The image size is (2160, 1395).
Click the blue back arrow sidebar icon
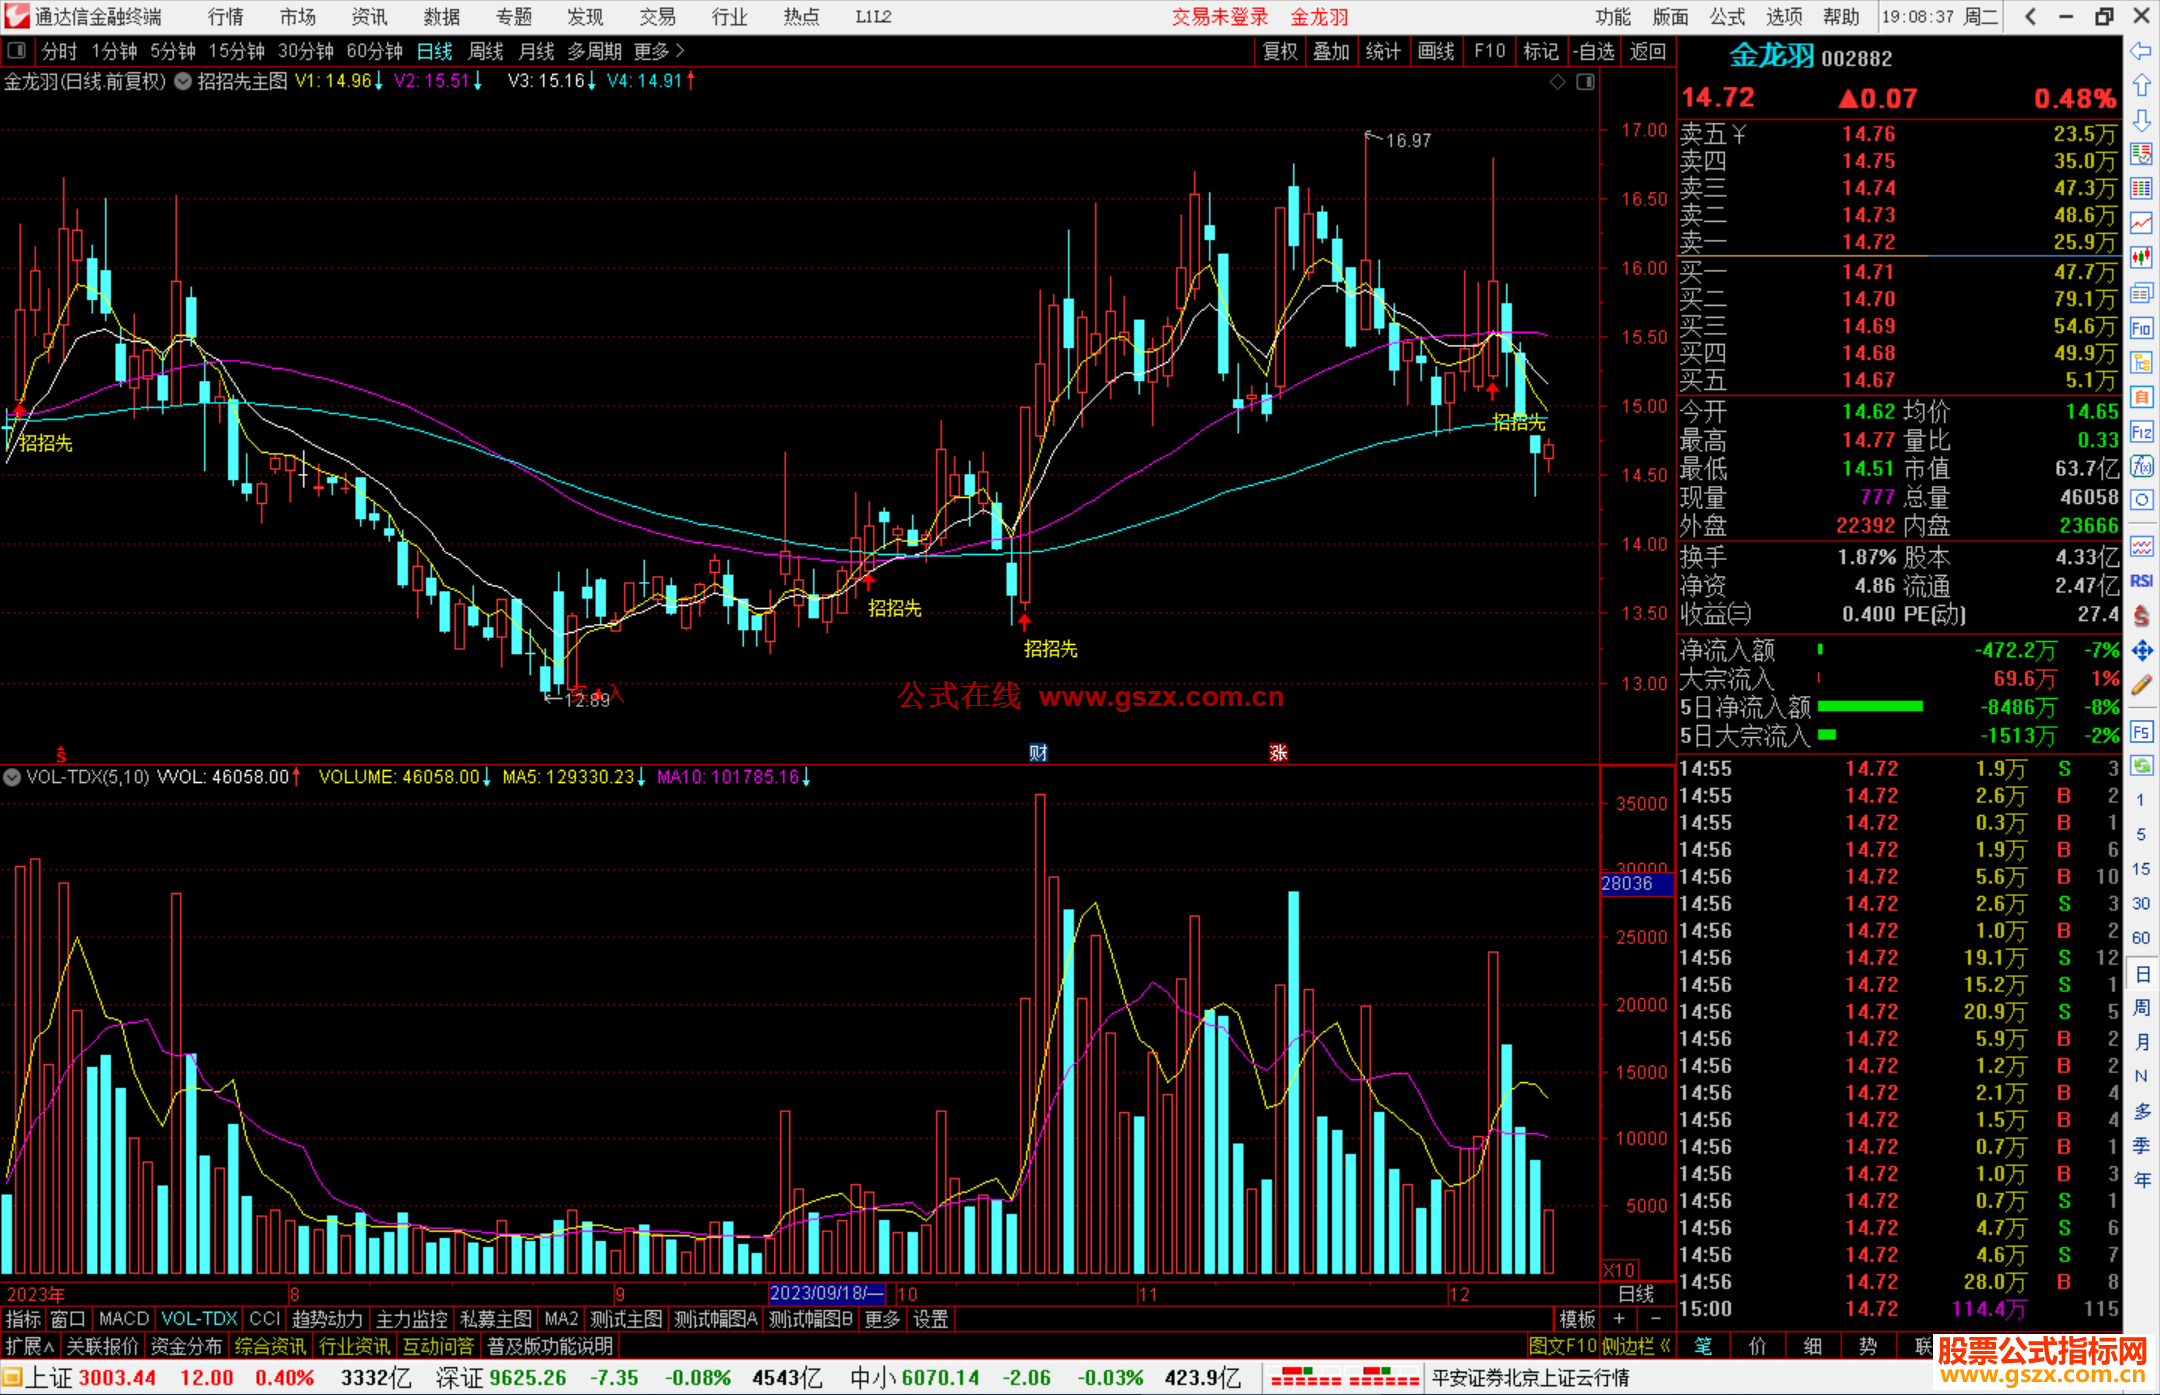coord(2141,51)
